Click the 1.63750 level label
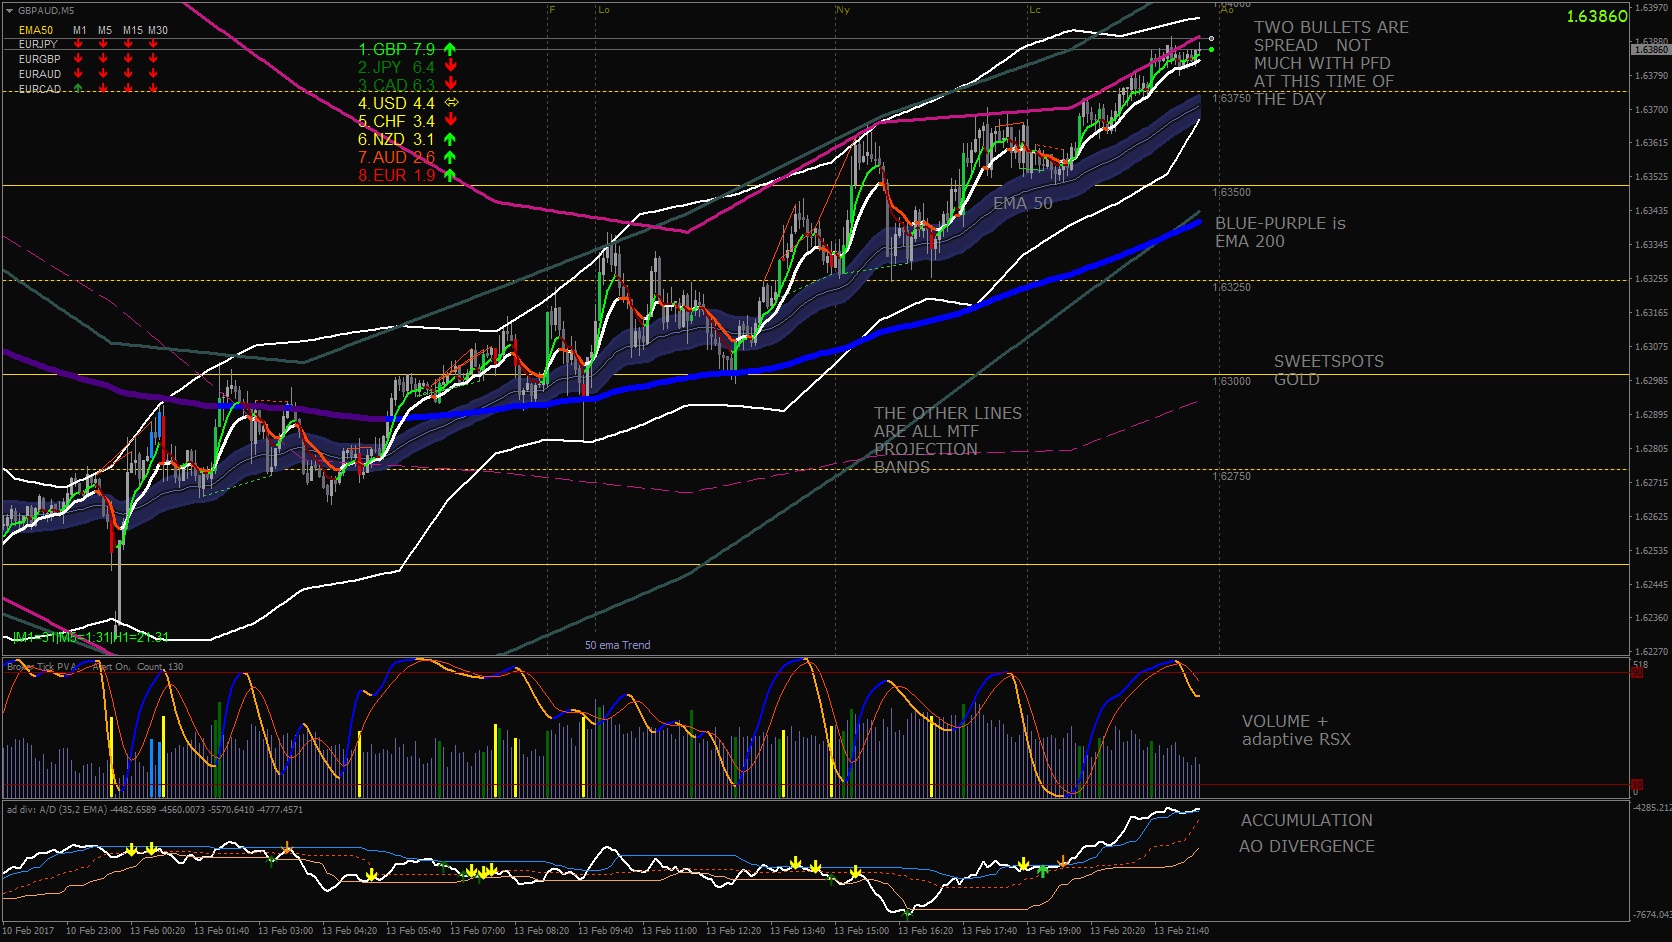The width and height of the screenshot is (1672, 942). click(x=1232, y=98)
